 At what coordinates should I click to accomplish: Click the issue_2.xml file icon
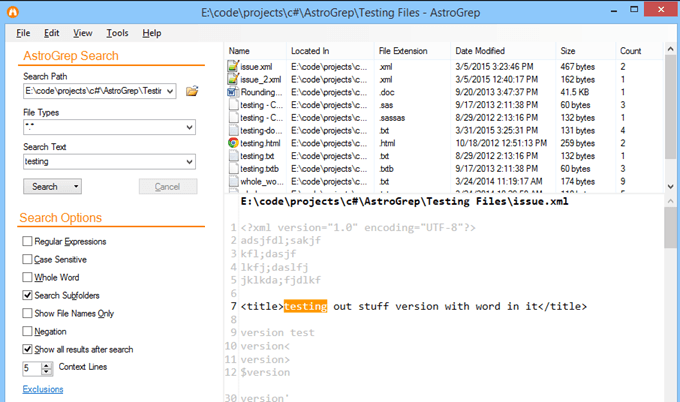pyautogui.click(x=233, y=79)
